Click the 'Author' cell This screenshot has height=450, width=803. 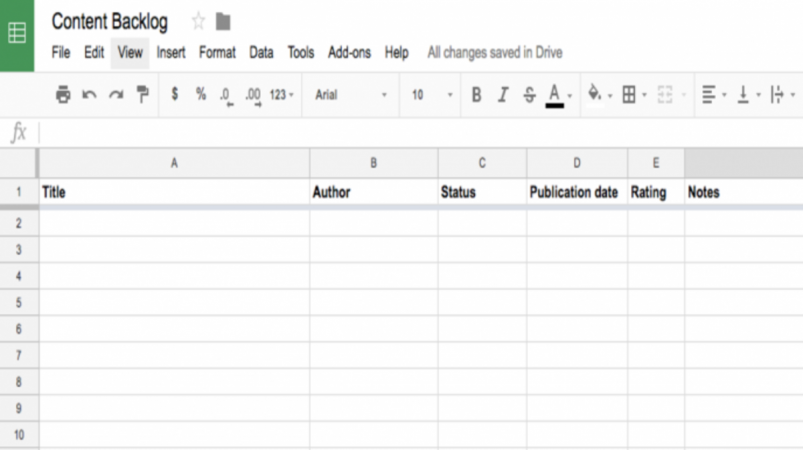point(373,192)
